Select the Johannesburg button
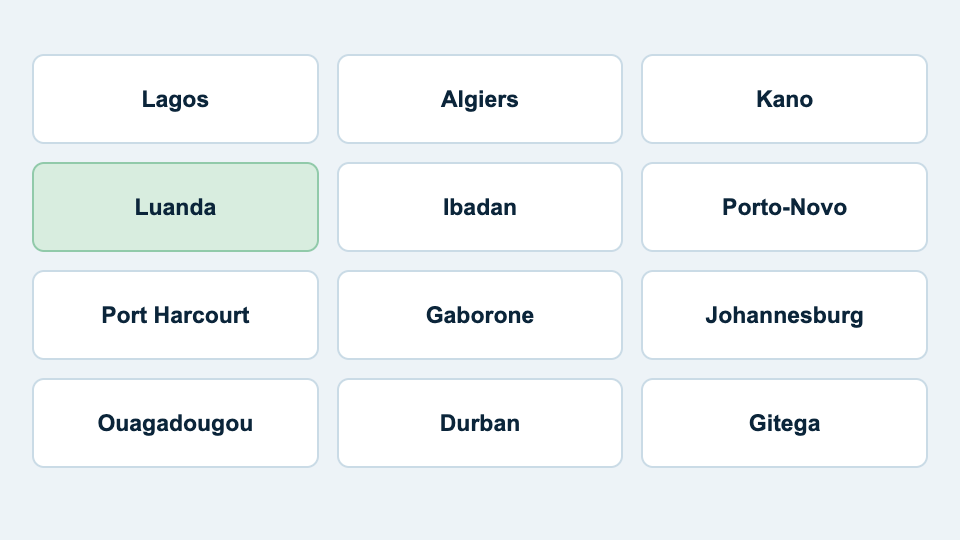960x540 pixels. (784, 315)
